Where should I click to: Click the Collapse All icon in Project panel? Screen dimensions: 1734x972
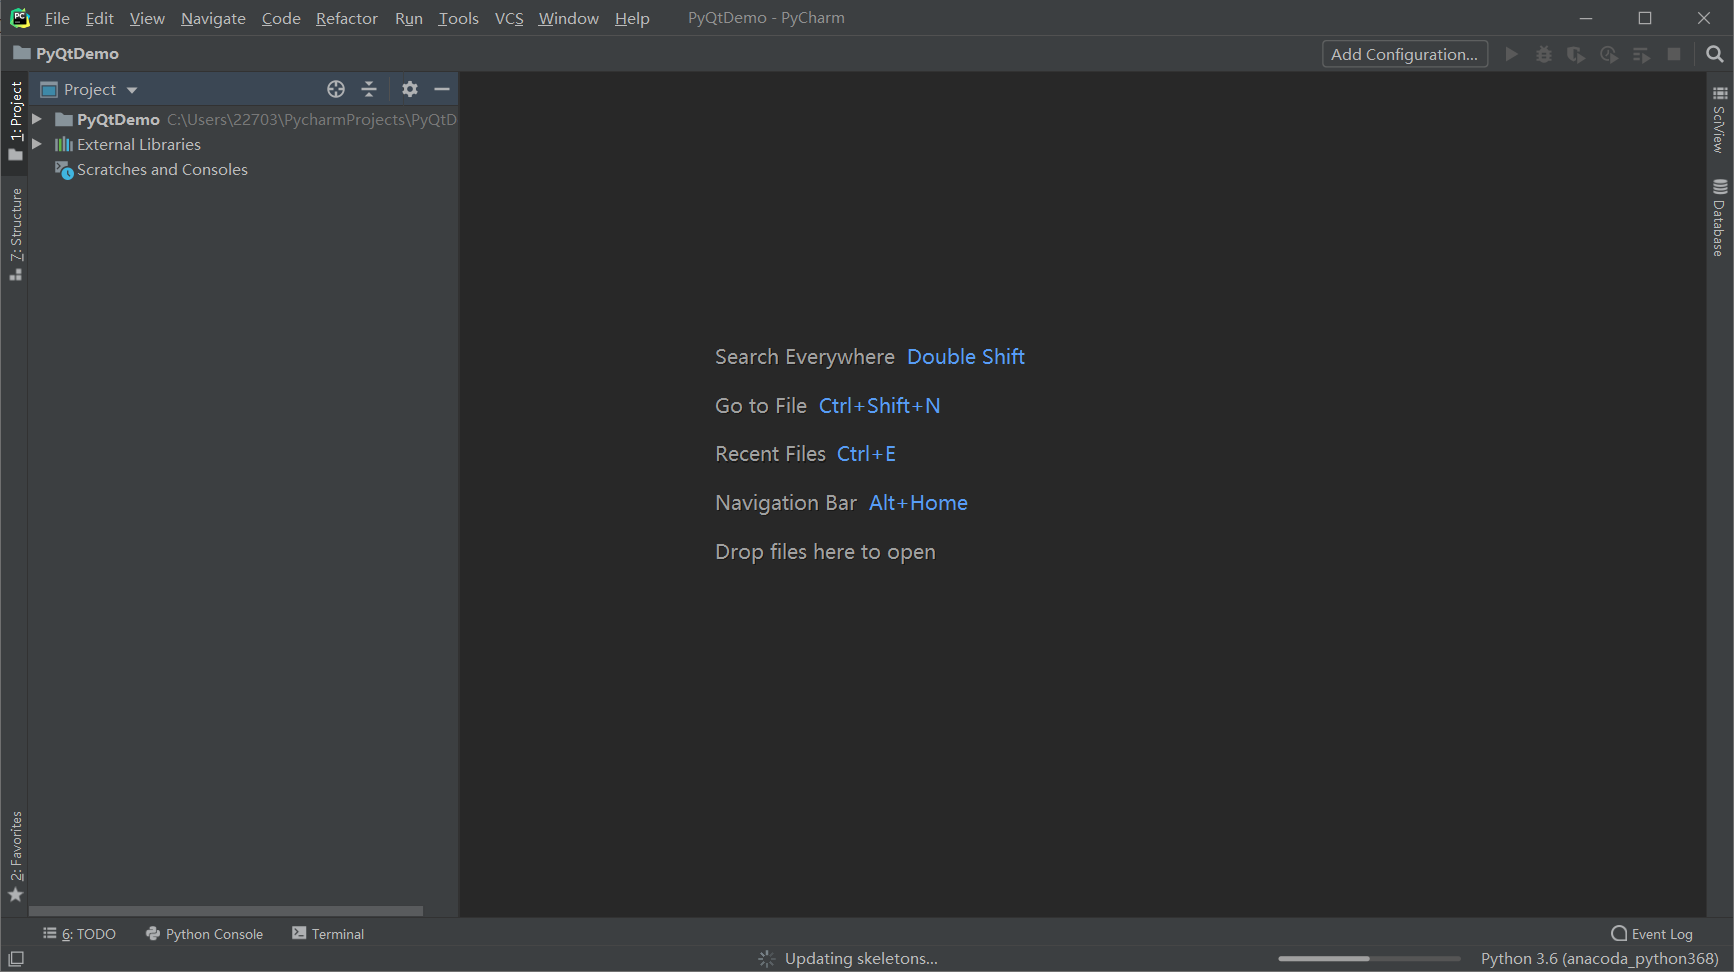pos(369,89)
